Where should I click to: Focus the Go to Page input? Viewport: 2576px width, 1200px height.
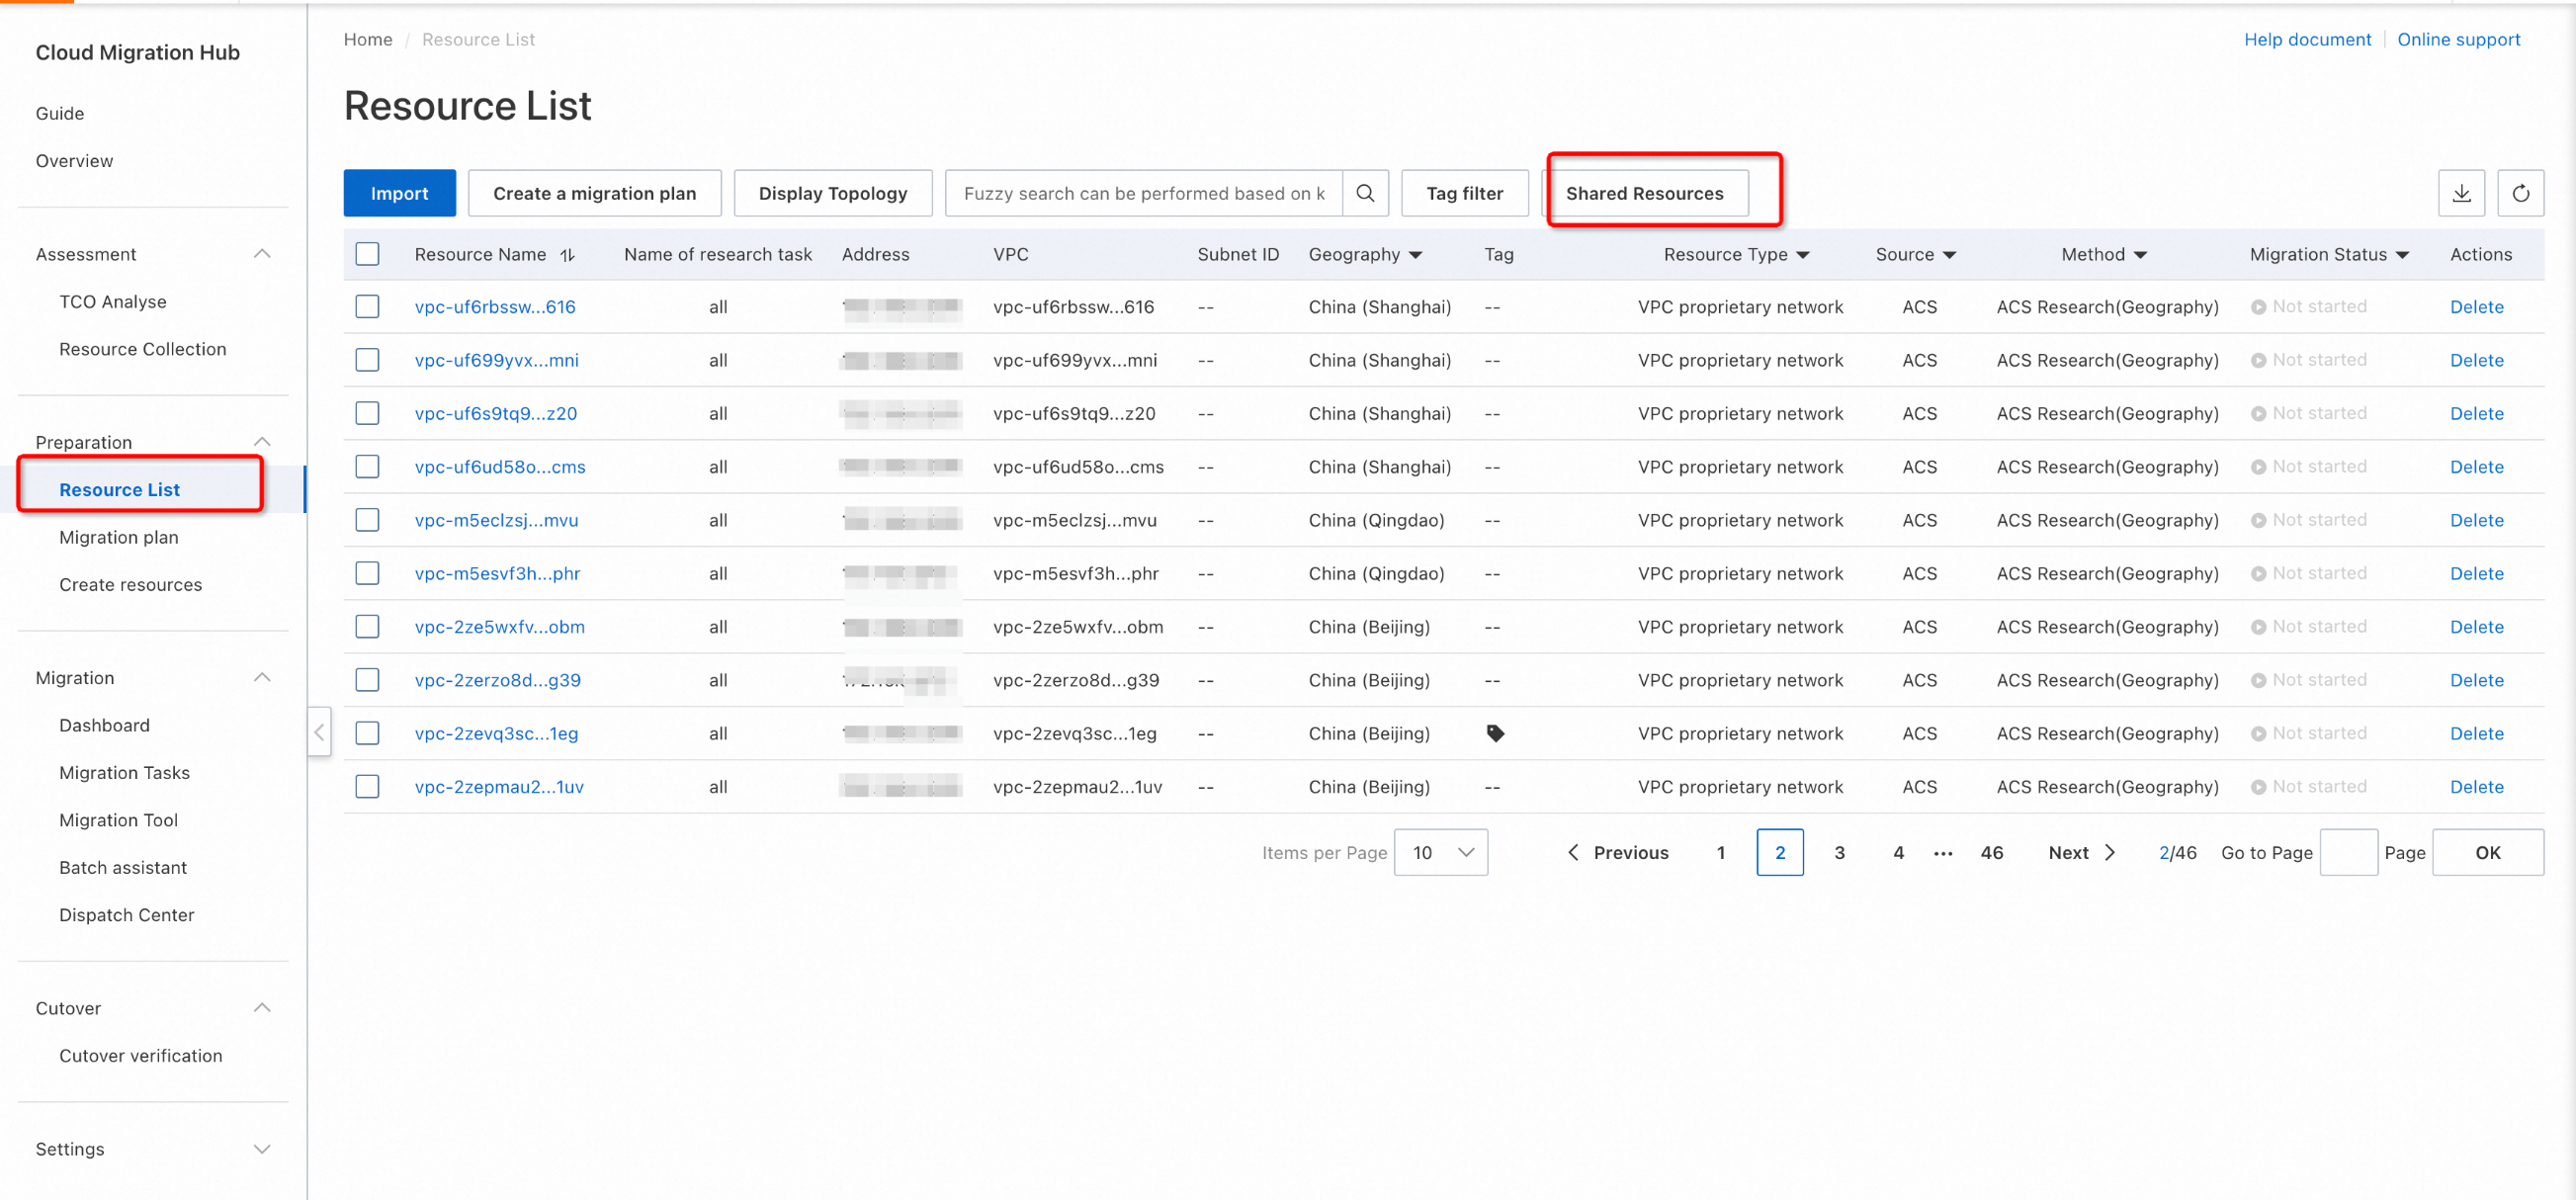pos(2347,852)
